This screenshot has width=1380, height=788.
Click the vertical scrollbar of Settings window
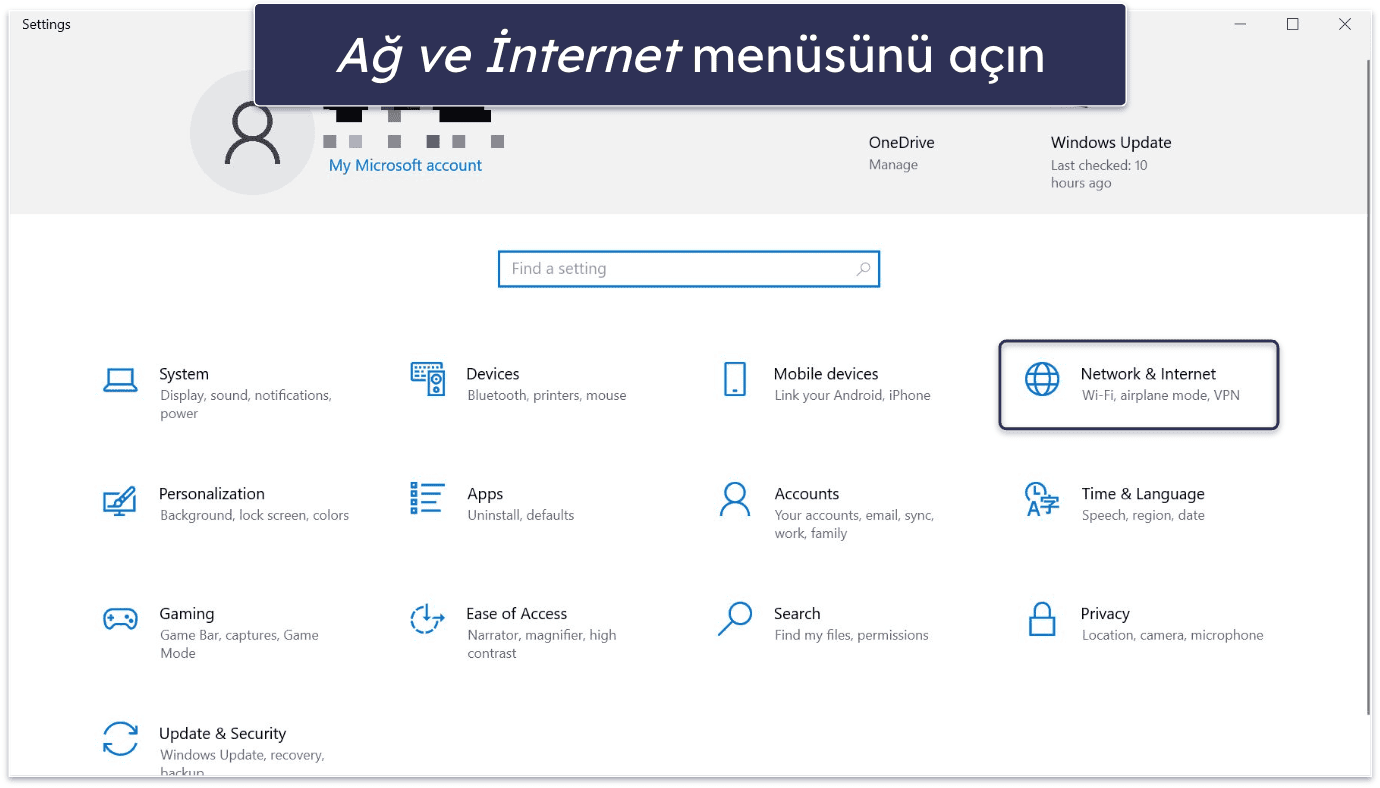[1369, 386]
